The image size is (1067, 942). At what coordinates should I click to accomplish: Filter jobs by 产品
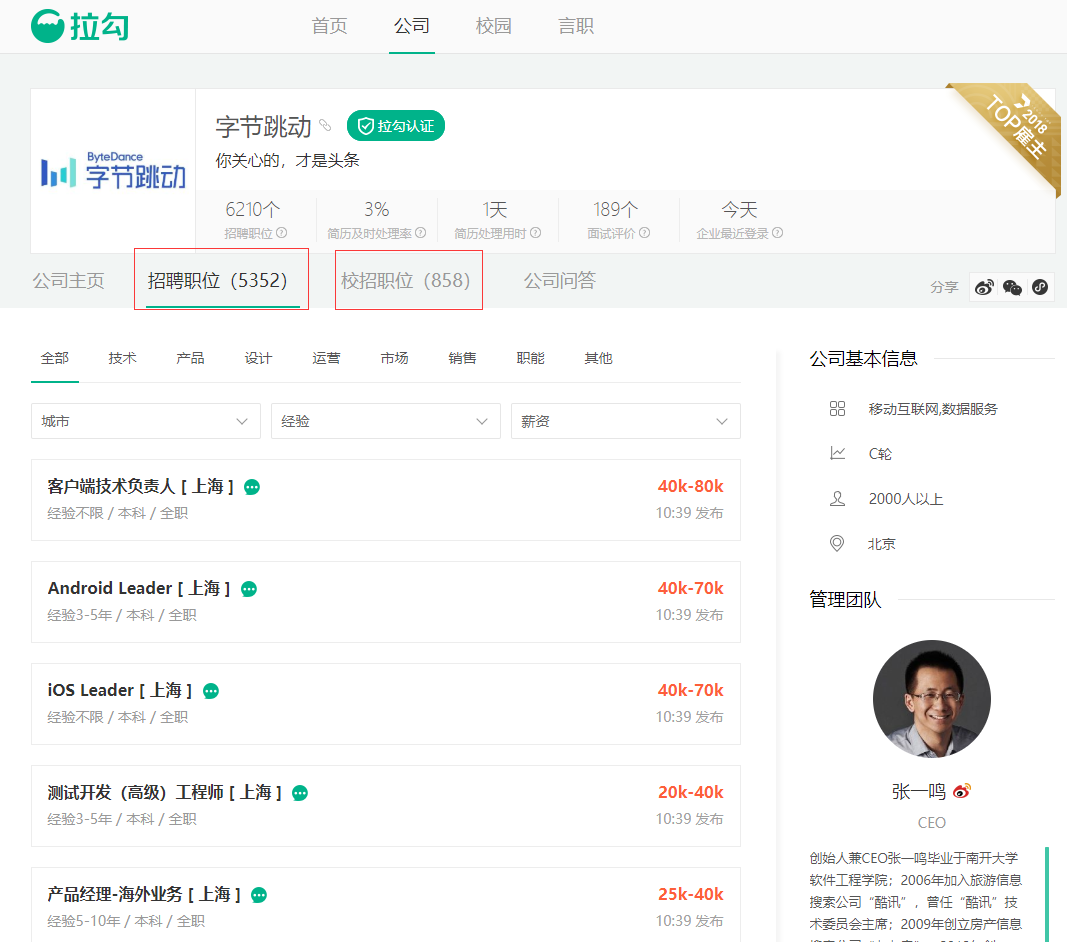coord(191,358)
